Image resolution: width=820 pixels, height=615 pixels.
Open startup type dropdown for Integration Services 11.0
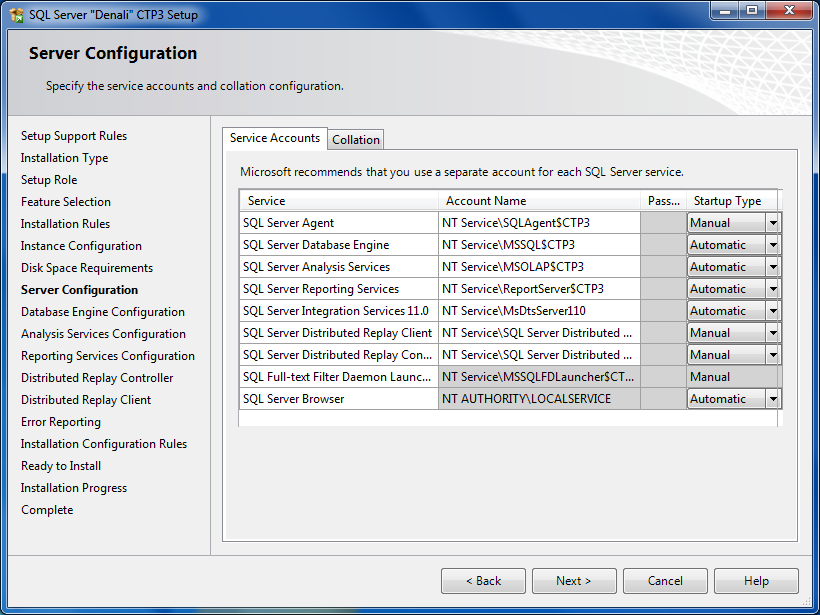tap(772, 311)
